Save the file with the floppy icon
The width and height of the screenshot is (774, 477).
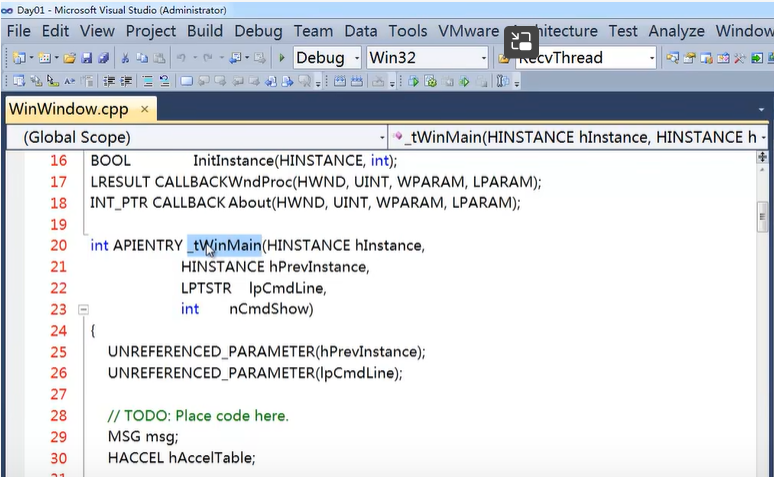point(86,58)
